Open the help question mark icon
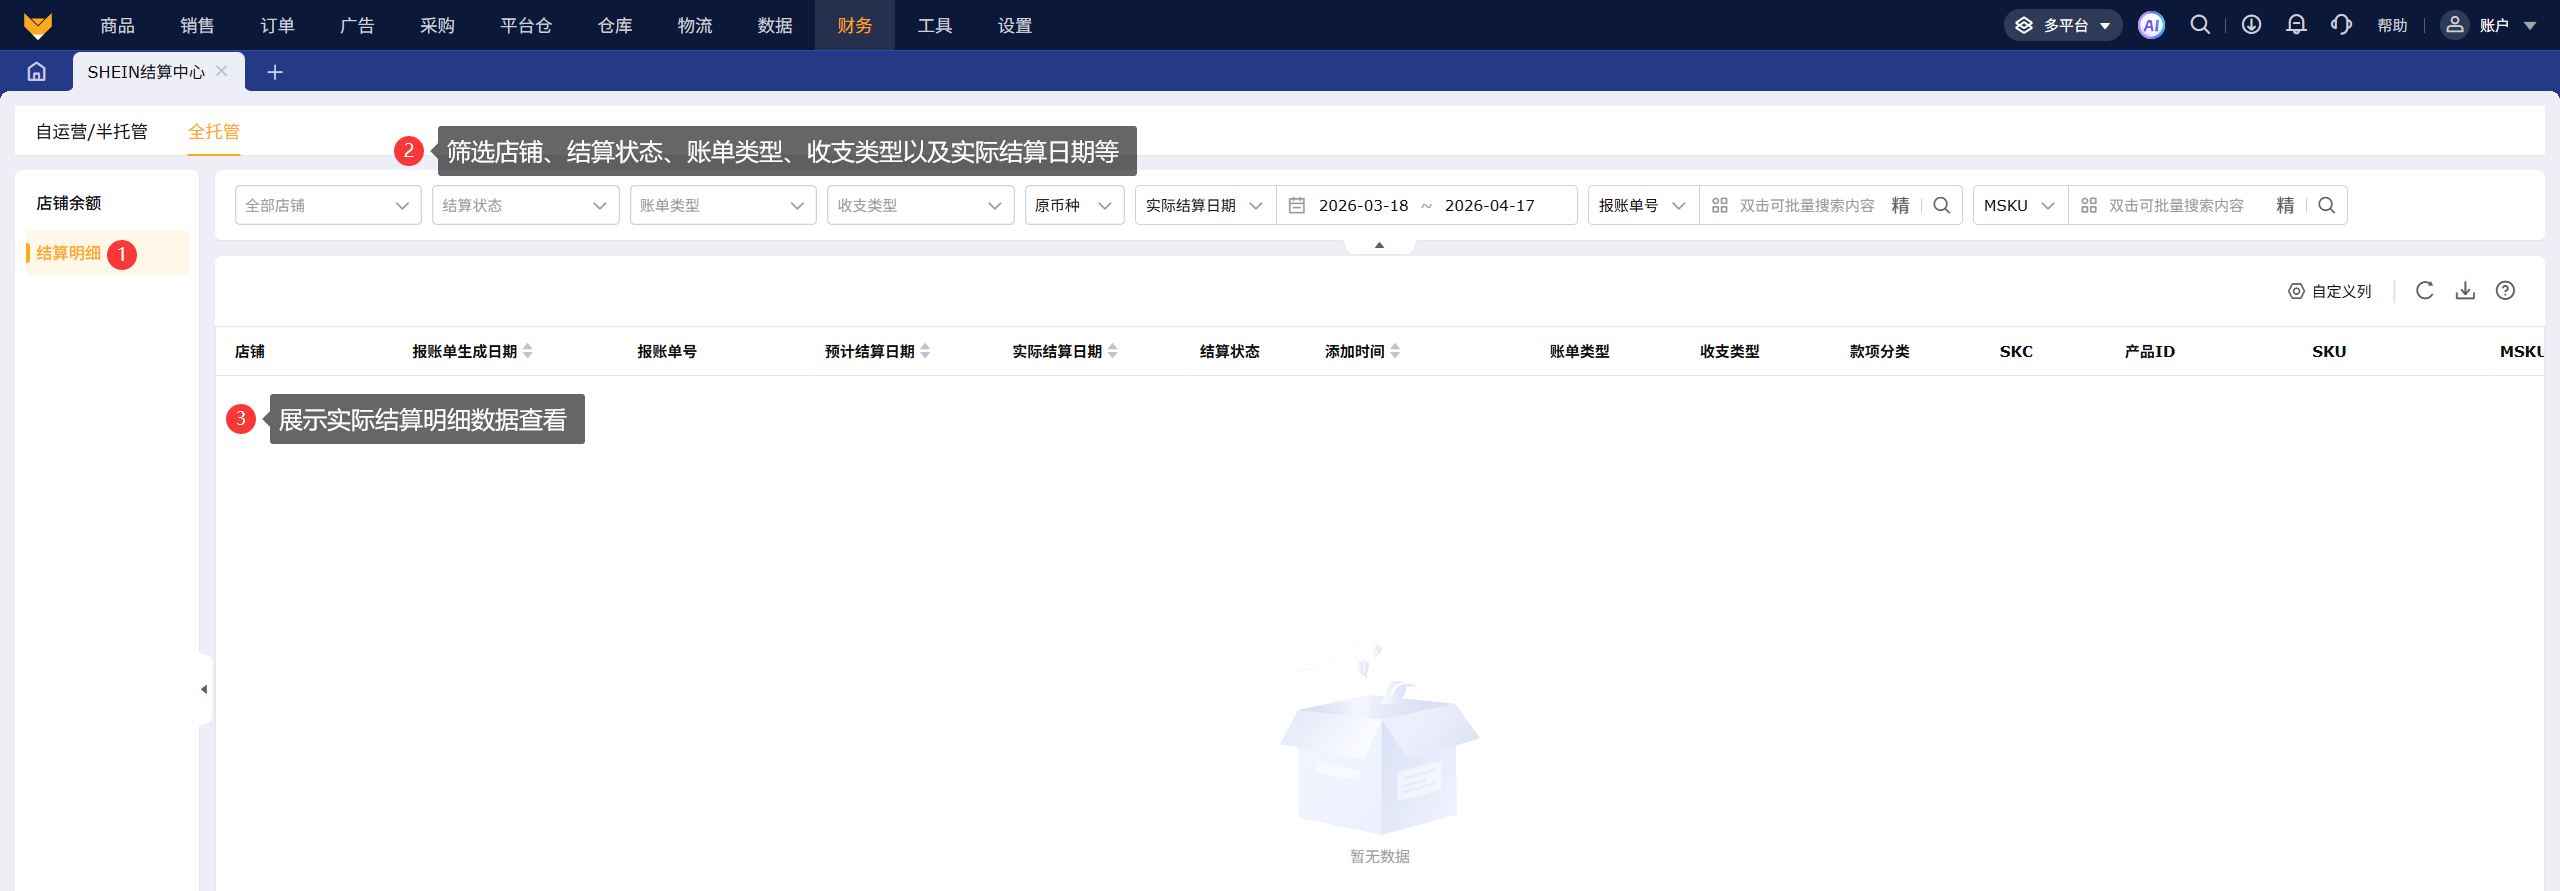This screenshot has width=2560, height=891. 2505,291
